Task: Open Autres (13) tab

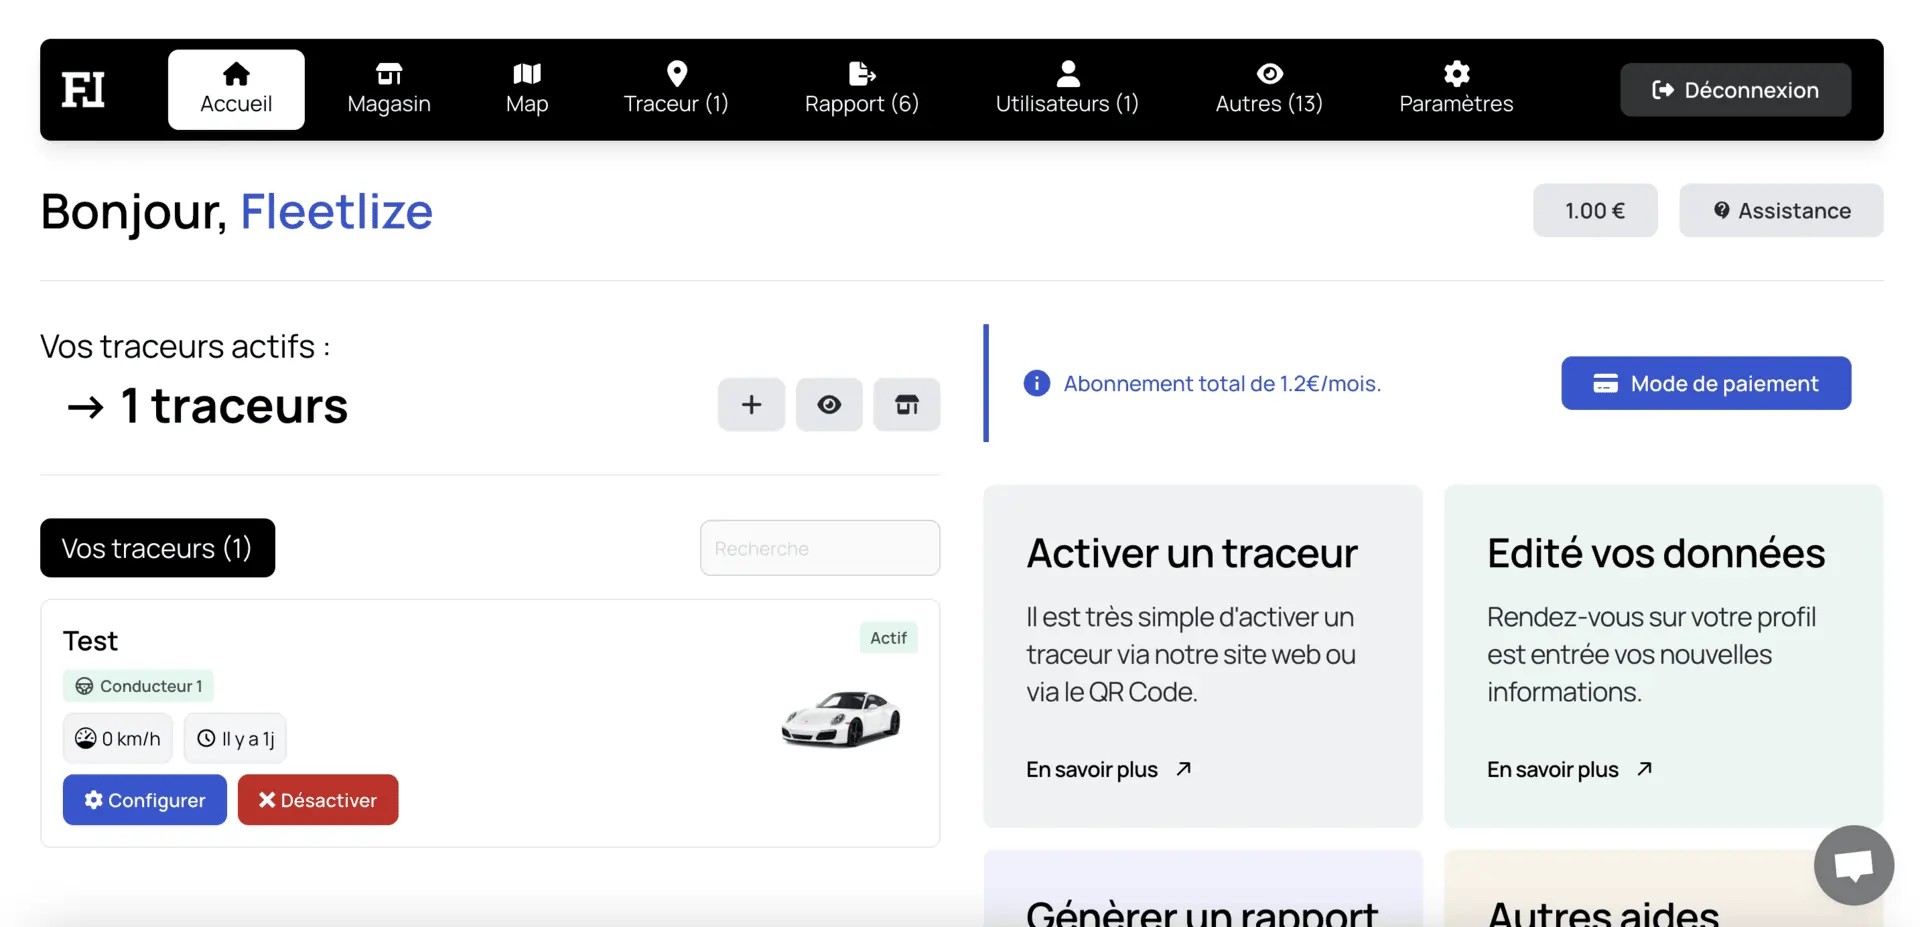Action: tap(1269, 89)
